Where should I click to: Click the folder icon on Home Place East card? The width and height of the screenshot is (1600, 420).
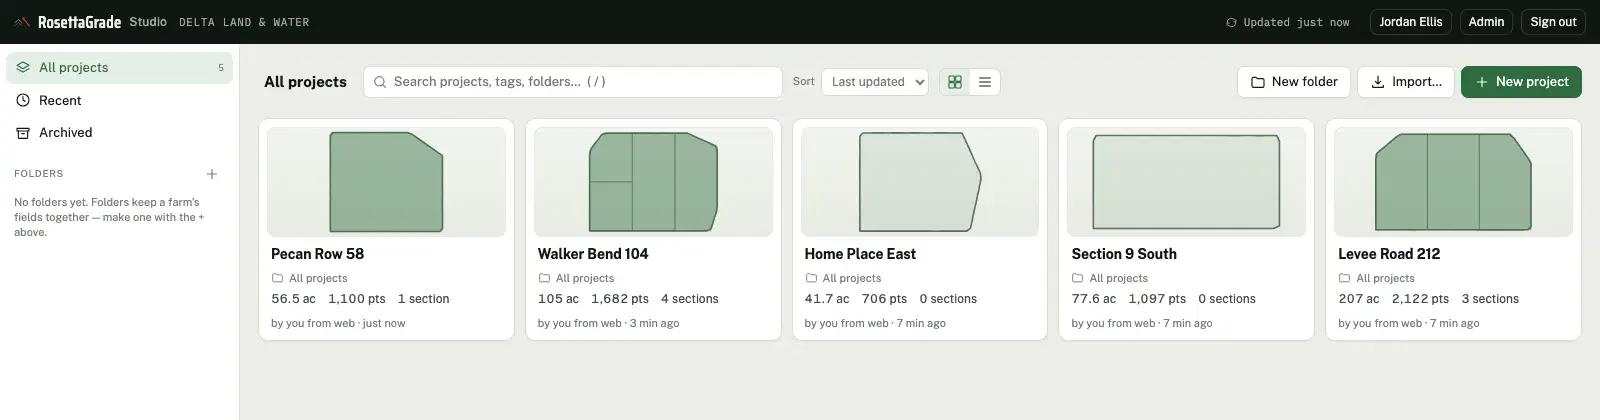click(811, 278)
